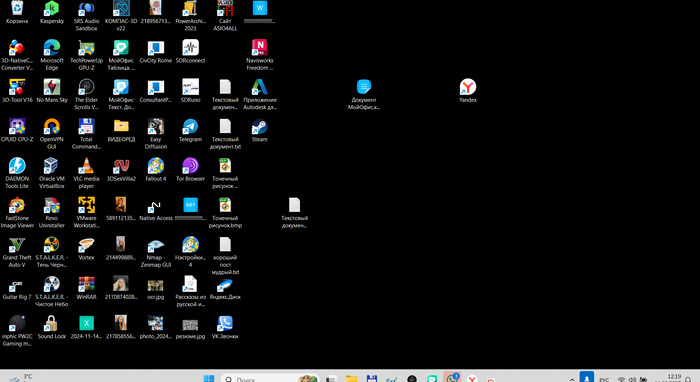Select the Grand Theft Auto V icon
Screen dimensions: 700x382
(x=17, y=252)
